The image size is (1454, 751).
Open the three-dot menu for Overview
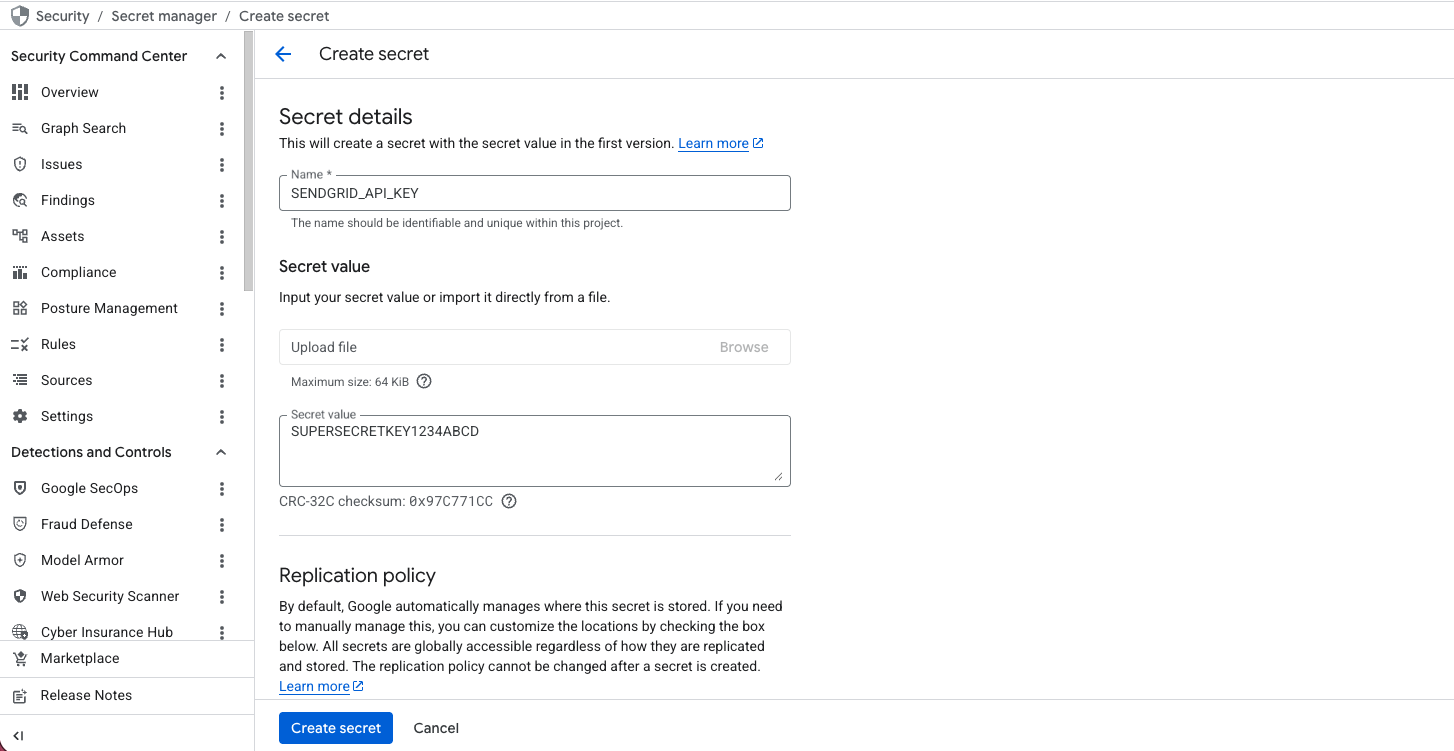tap(222, 93)
